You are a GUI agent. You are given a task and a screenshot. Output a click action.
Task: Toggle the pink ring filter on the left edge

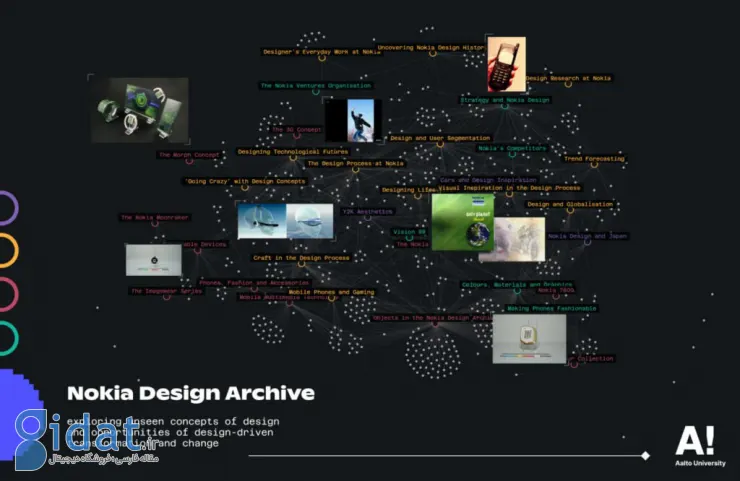pos(8,294)
